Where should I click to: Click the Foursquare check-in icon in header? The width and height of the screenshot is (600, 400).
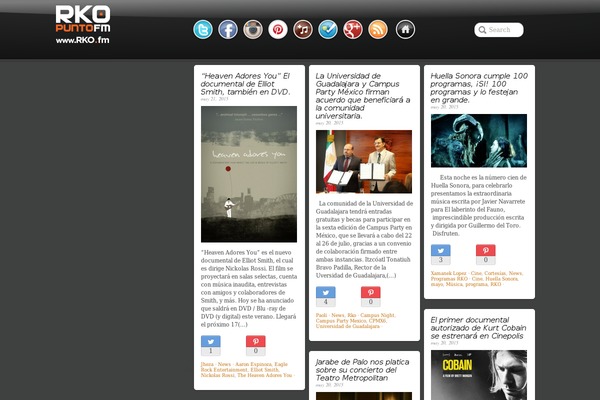tap(328, 29)
